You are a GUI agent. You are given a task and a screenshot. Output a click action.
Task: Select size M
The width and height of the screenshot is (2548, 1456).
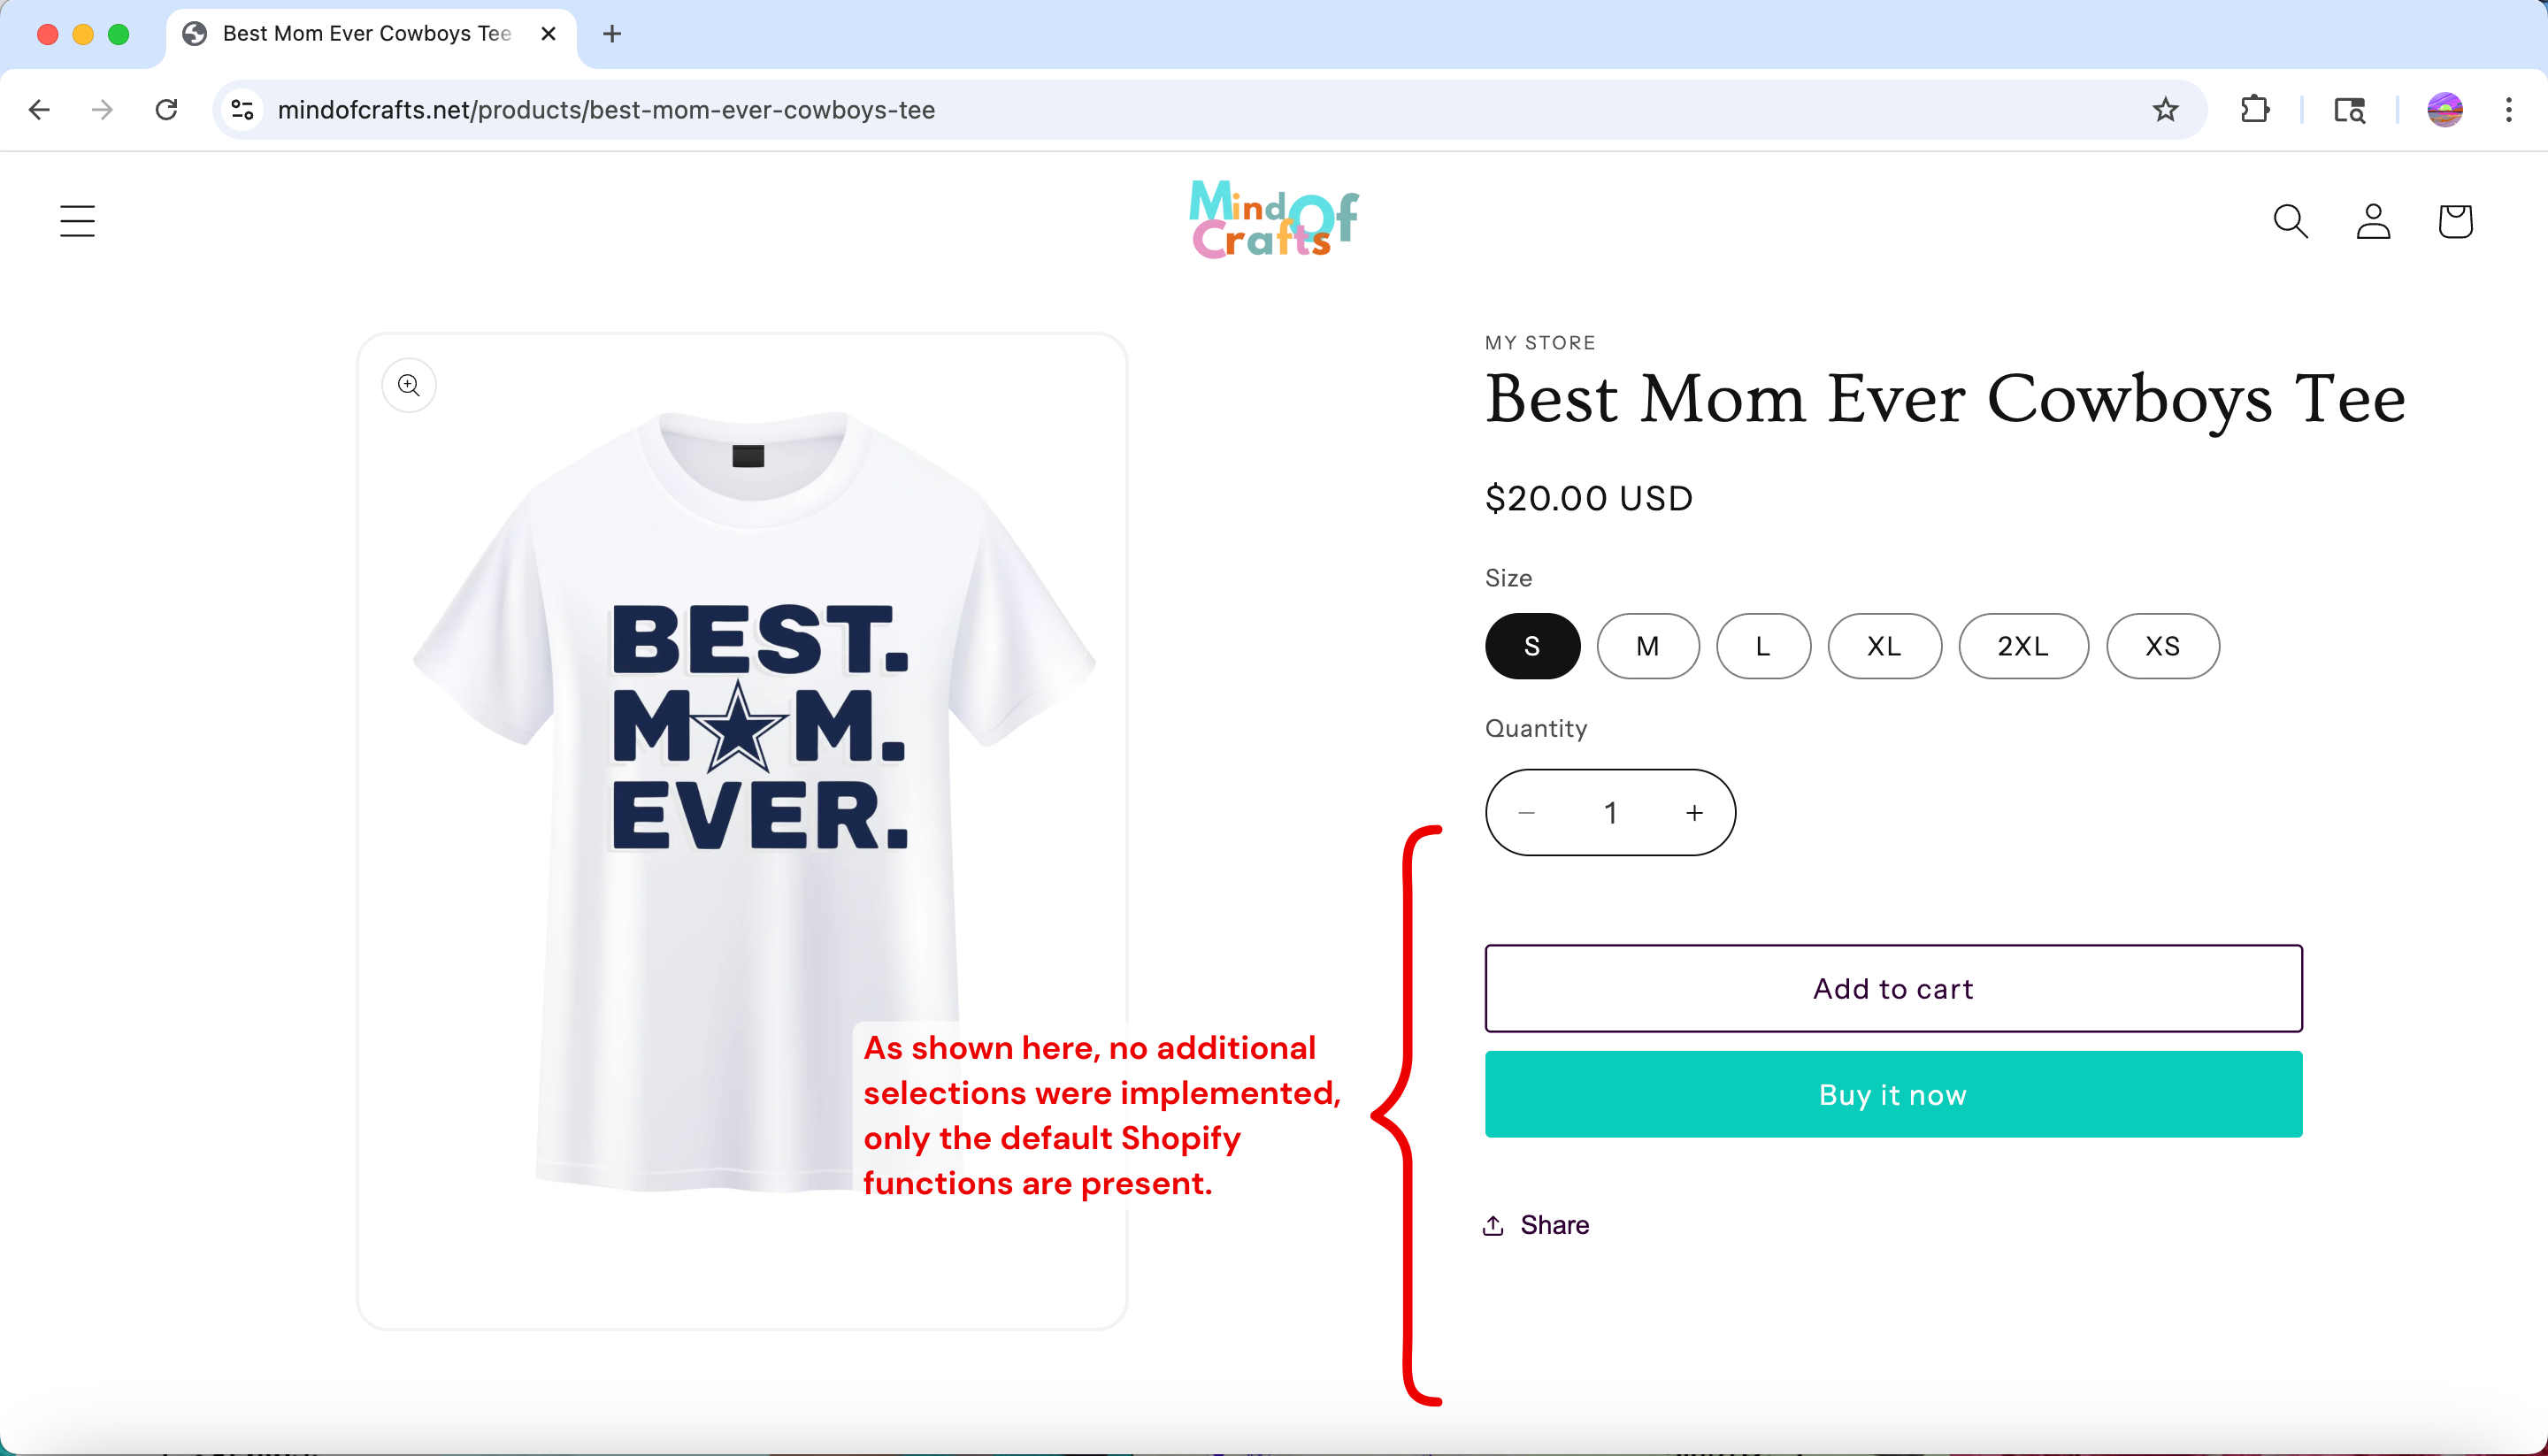1647,647
